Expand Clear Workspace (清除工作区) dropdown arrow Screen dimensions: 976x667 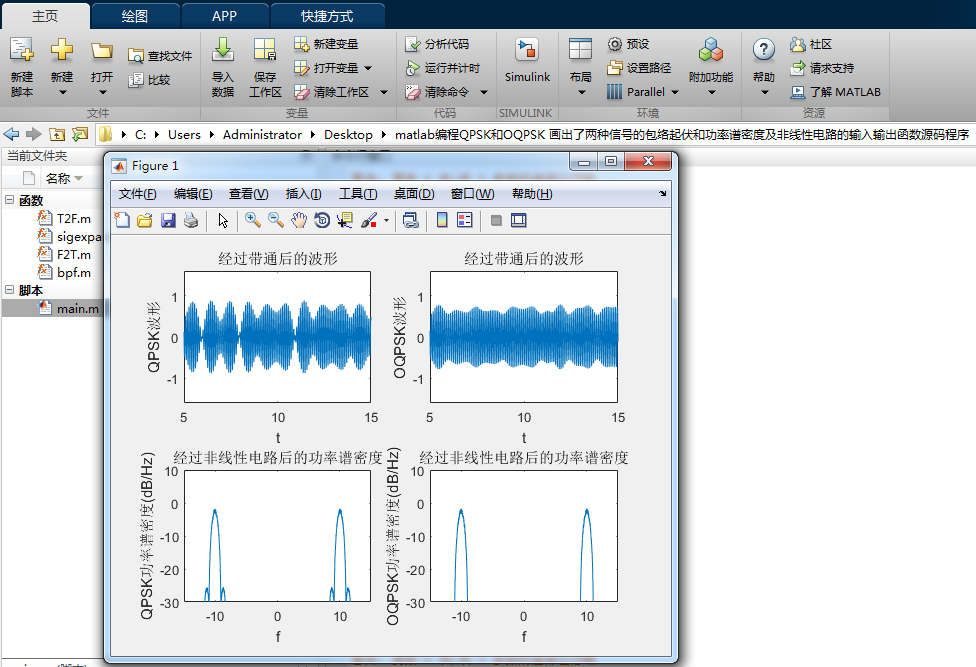[x=384, y=92]
